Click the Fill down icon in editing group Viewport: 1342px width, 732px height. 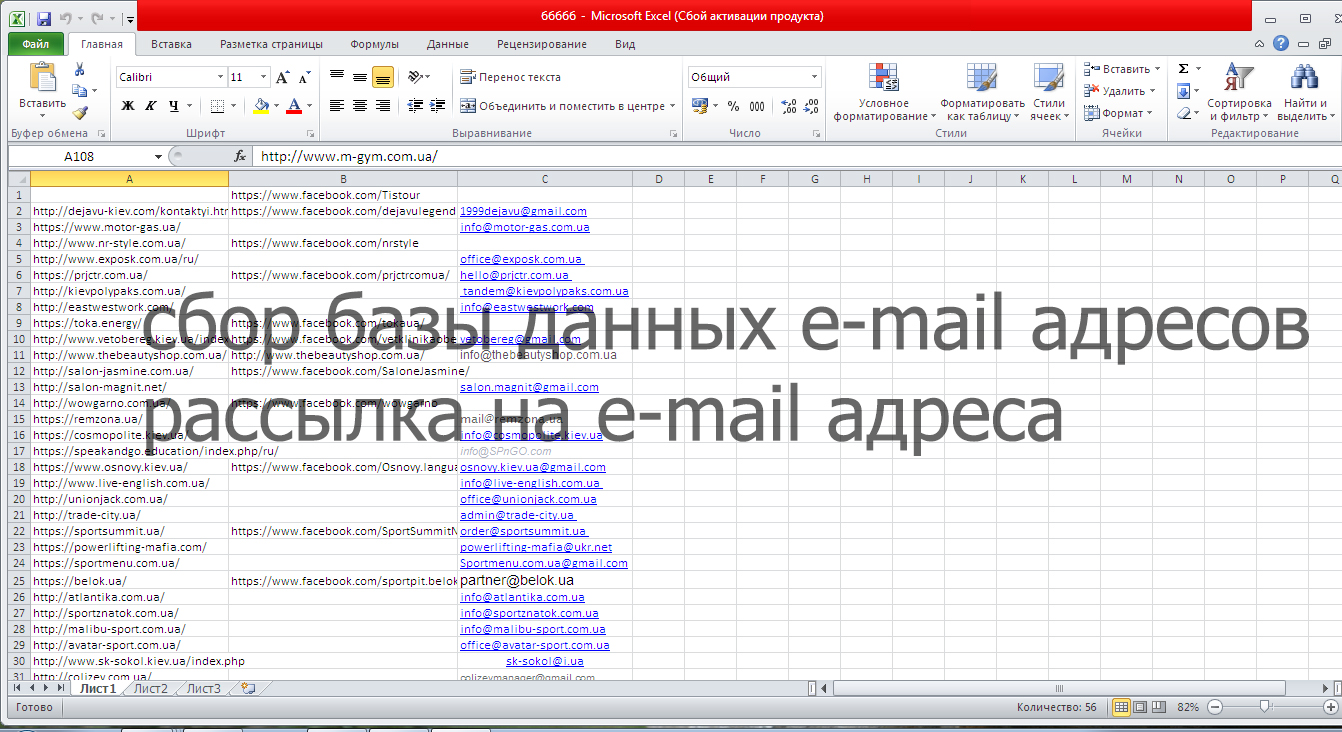(x=1184, y=91)
